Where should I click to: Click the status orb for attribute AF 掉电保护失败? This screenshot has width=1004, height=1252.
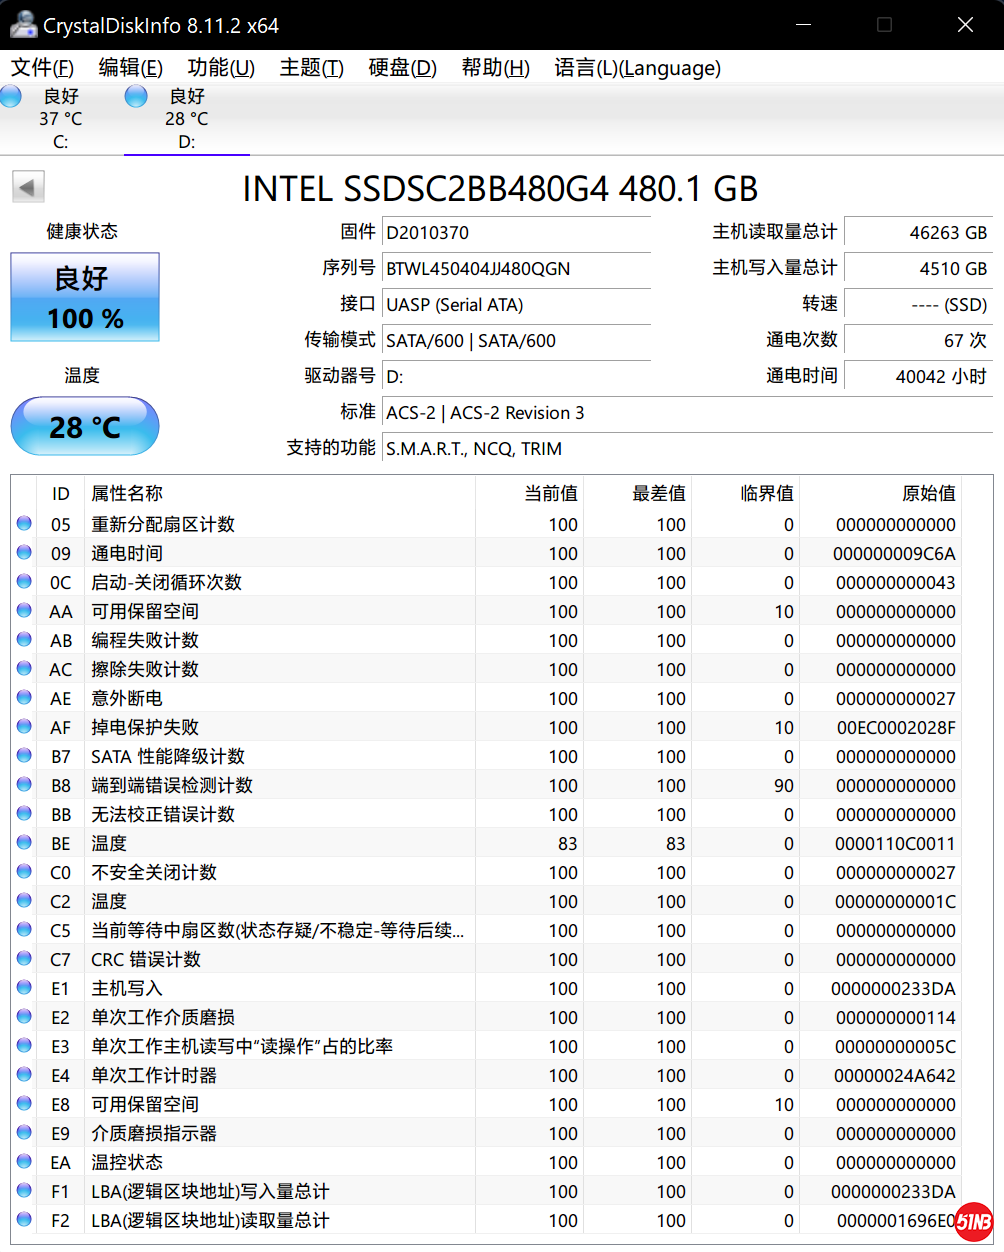(x=24, y=726)
